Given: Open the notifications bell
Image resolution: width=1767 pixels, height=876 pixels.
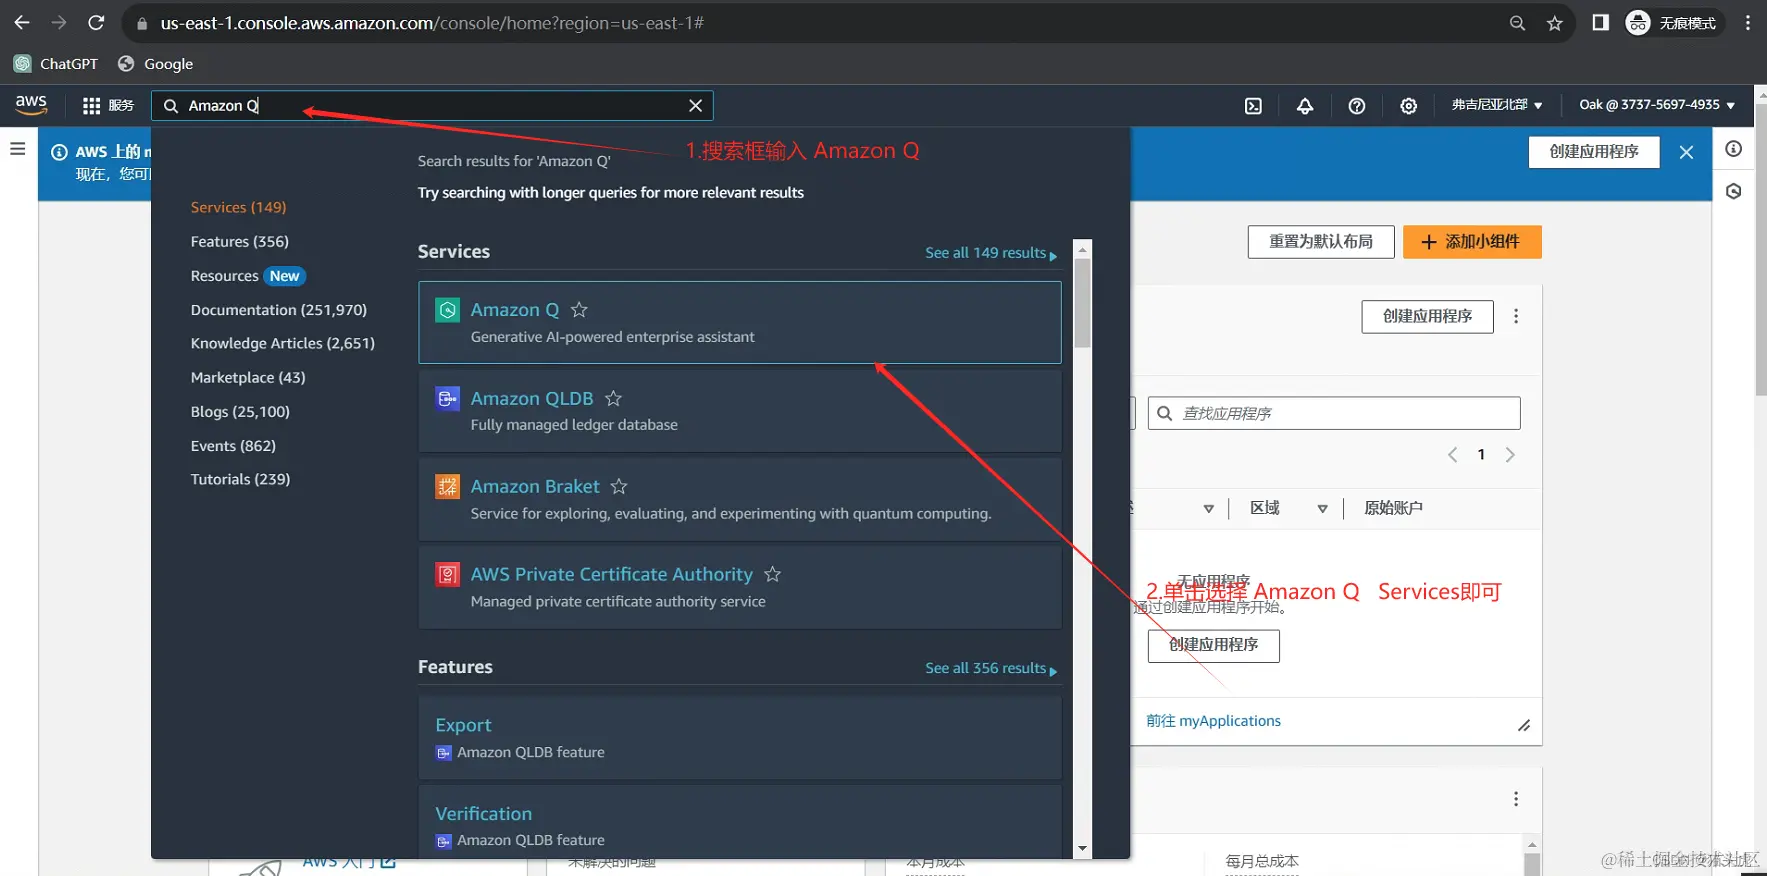Looking at the screenshot, I should (x=1305, y=105).
